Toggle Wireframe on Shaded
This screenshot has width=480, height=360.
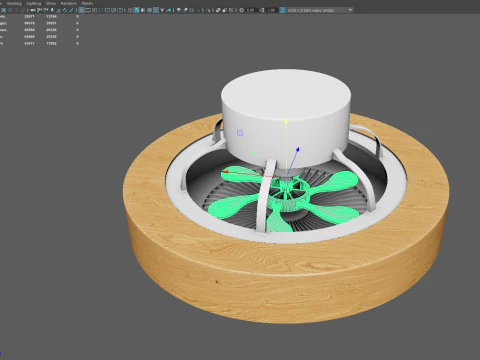[x=149, y=10]
